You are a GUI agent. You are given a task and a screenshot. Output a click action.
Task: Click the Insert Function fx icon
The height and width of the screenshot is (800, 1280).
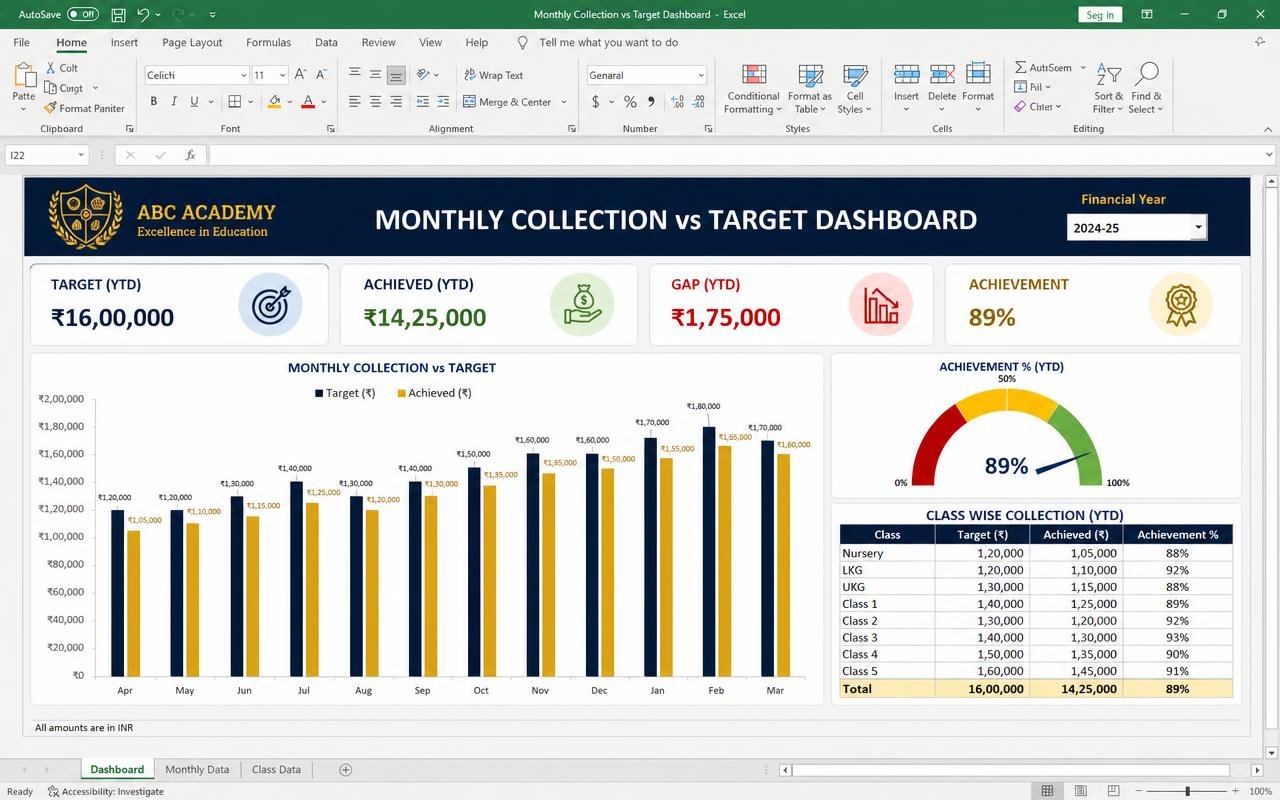point(190,155)
